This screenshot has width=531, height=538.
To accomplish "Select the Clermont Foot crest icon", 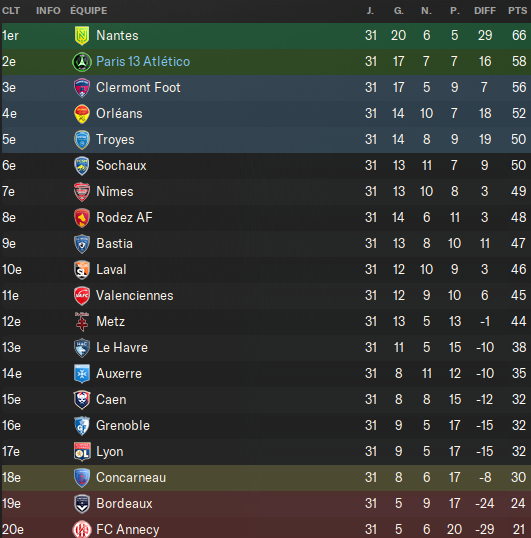I will pos(82,88).
